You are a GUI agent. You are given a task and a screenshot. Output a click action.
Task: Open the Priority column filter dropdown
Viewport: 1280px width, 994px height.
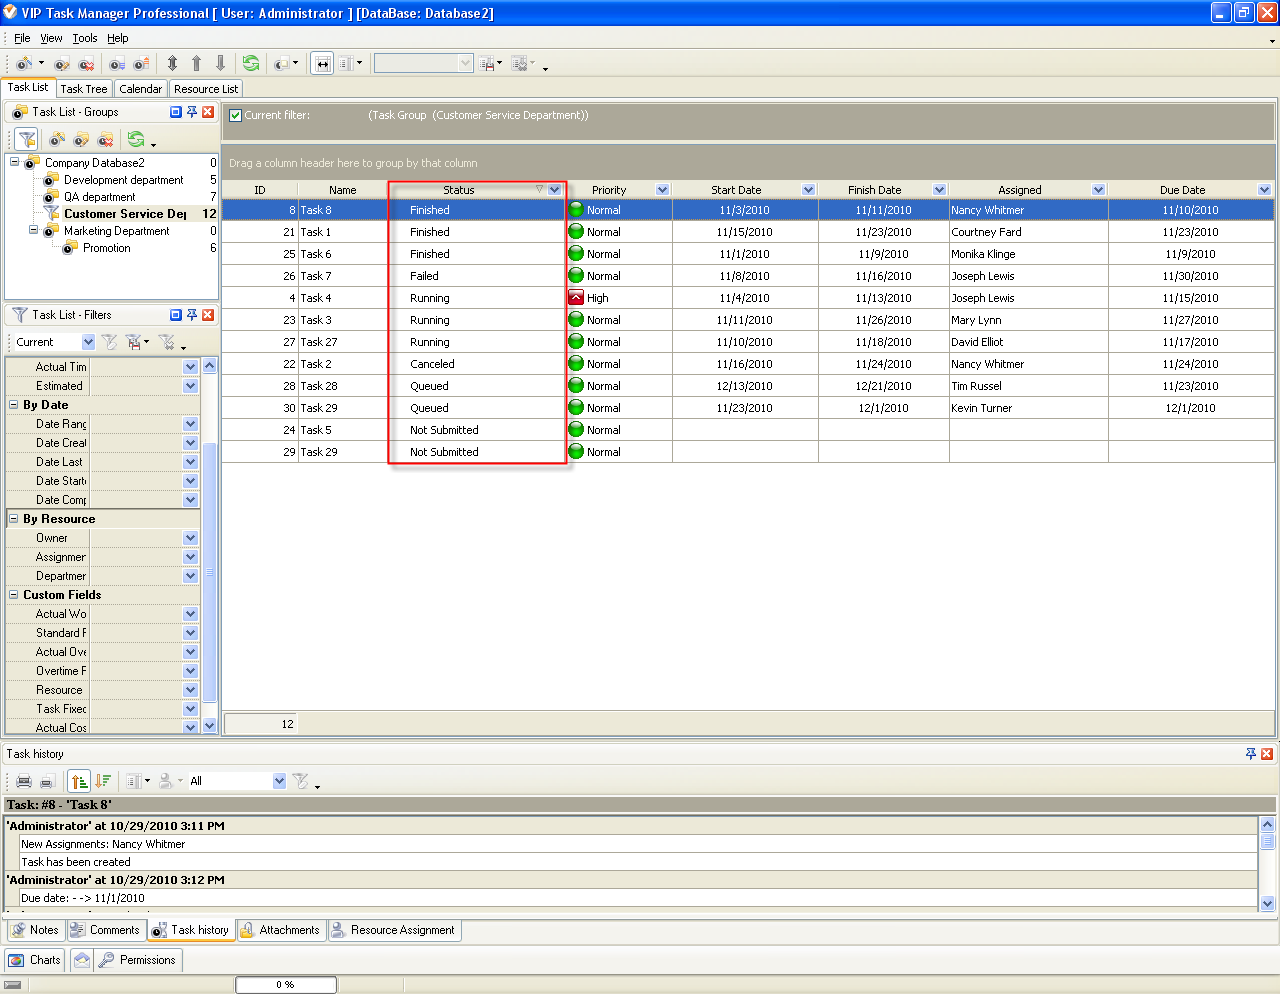pos(661,189)
